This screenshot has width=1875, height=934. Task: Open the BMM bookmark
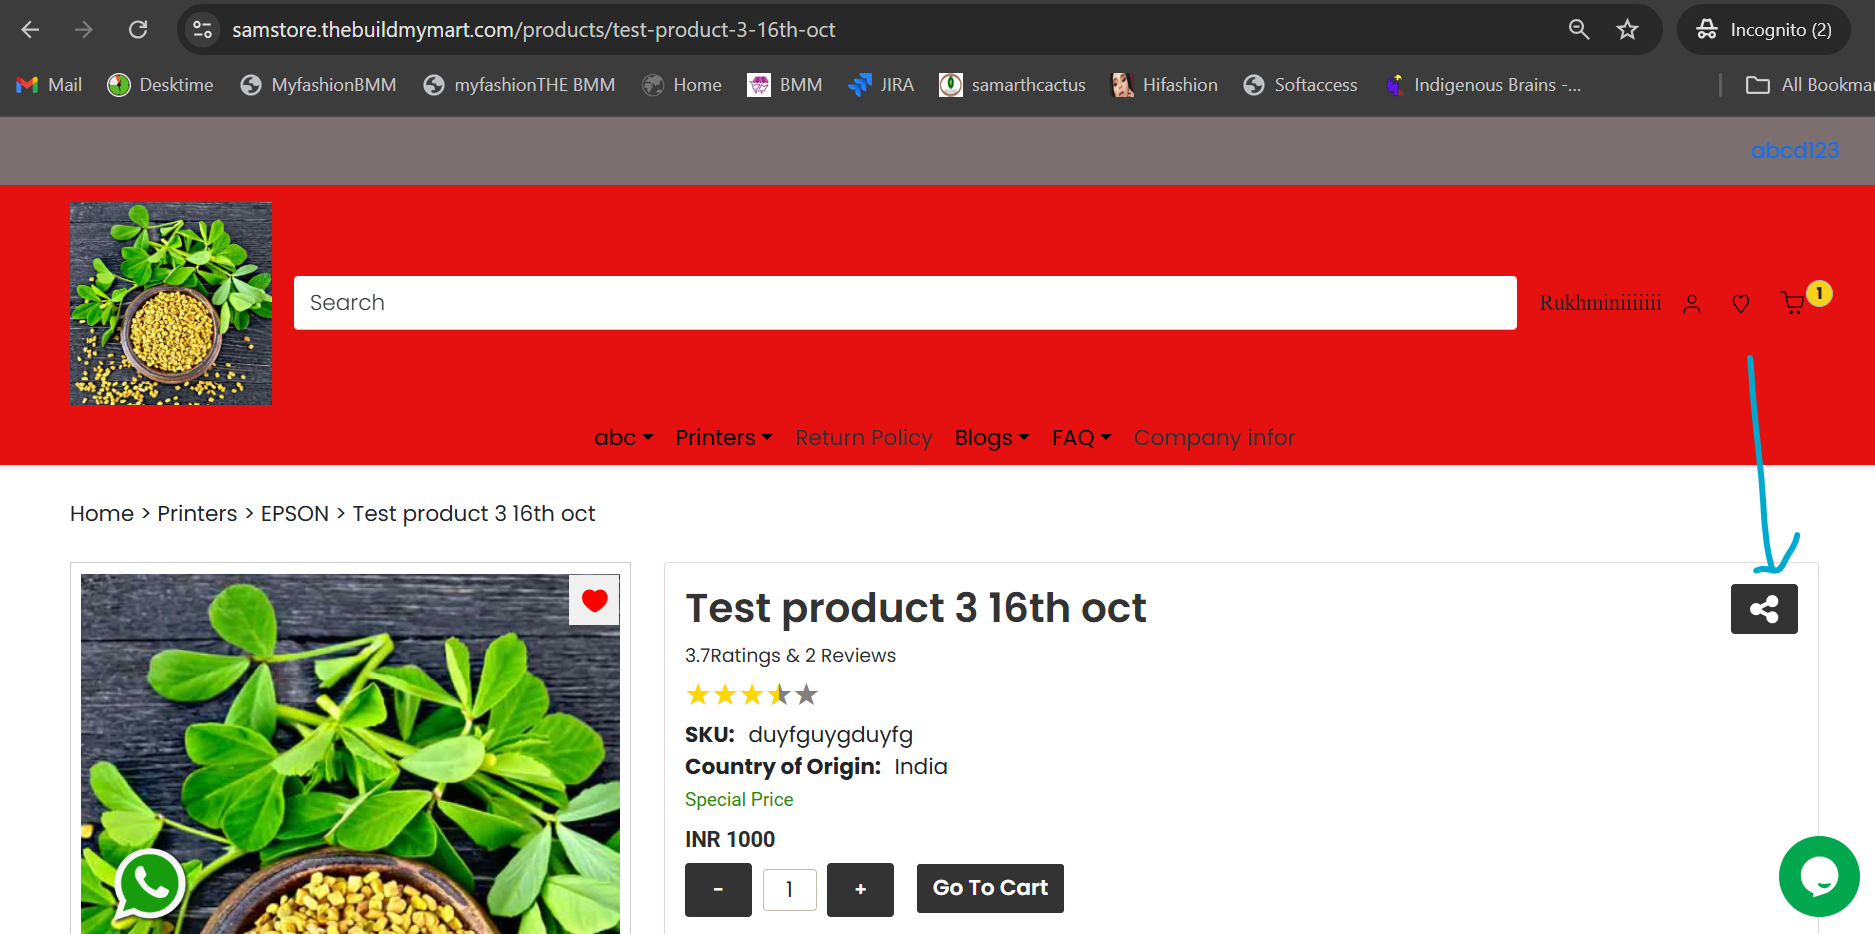(x=785, y=85)
